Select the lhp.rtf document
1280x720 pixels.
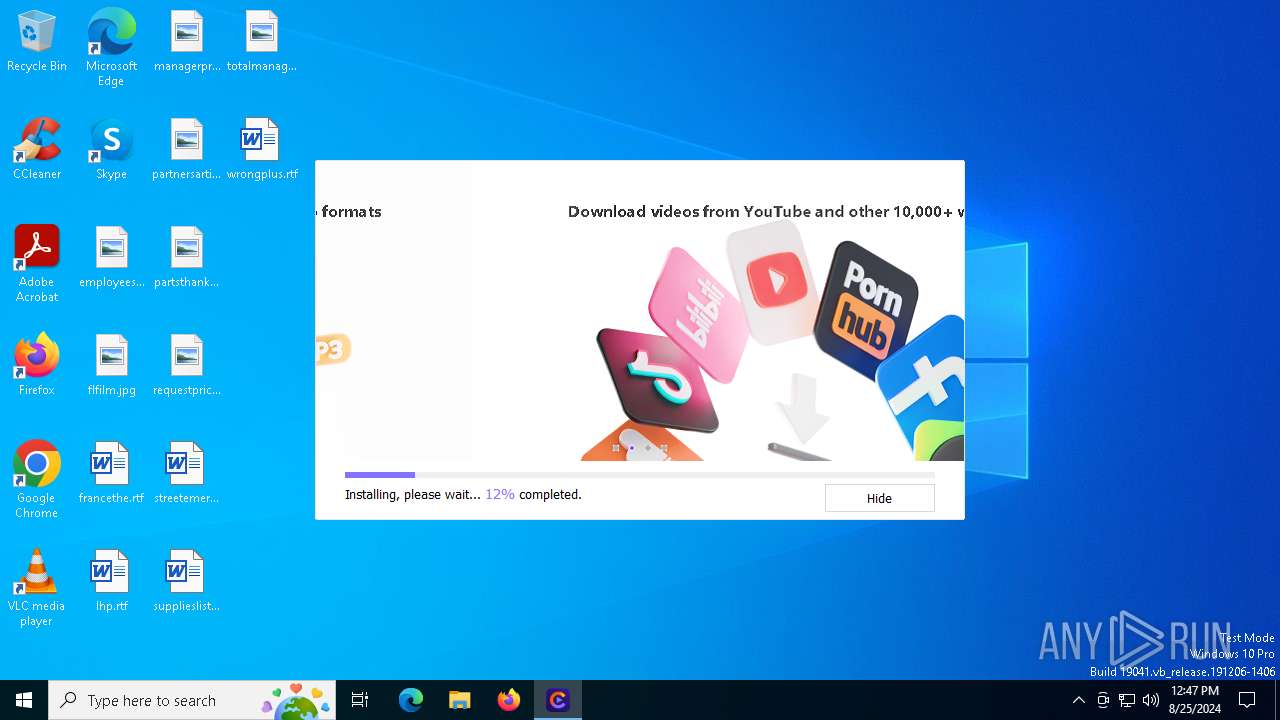pyautogui.click(x=111, y=582)
